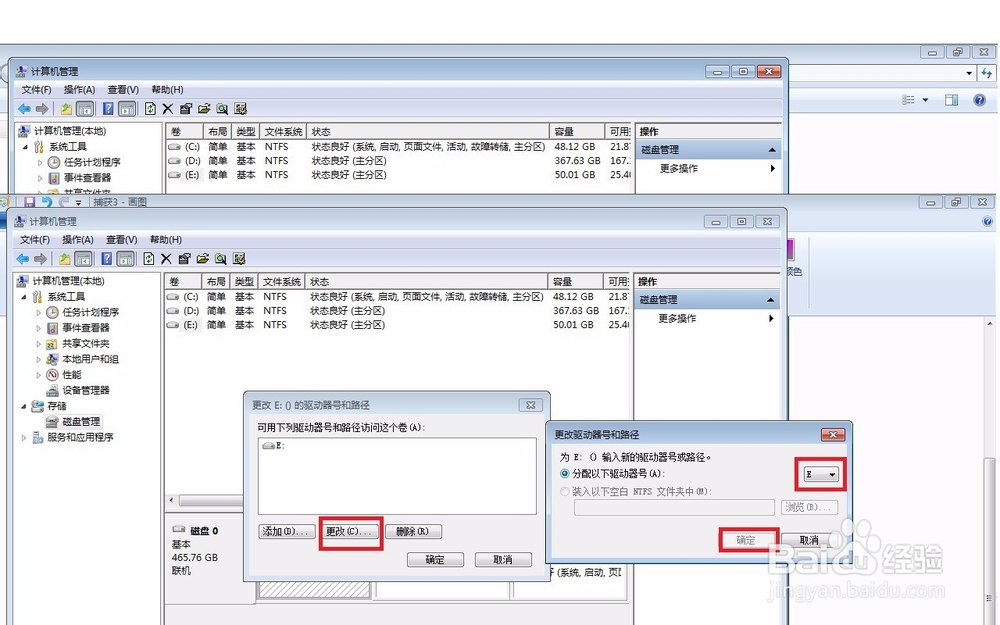The image size is (1000, 625).
Task: Click Back arrow in lower Computer Management toolbar
Action: pyautogui.click(x=23, y=258)
